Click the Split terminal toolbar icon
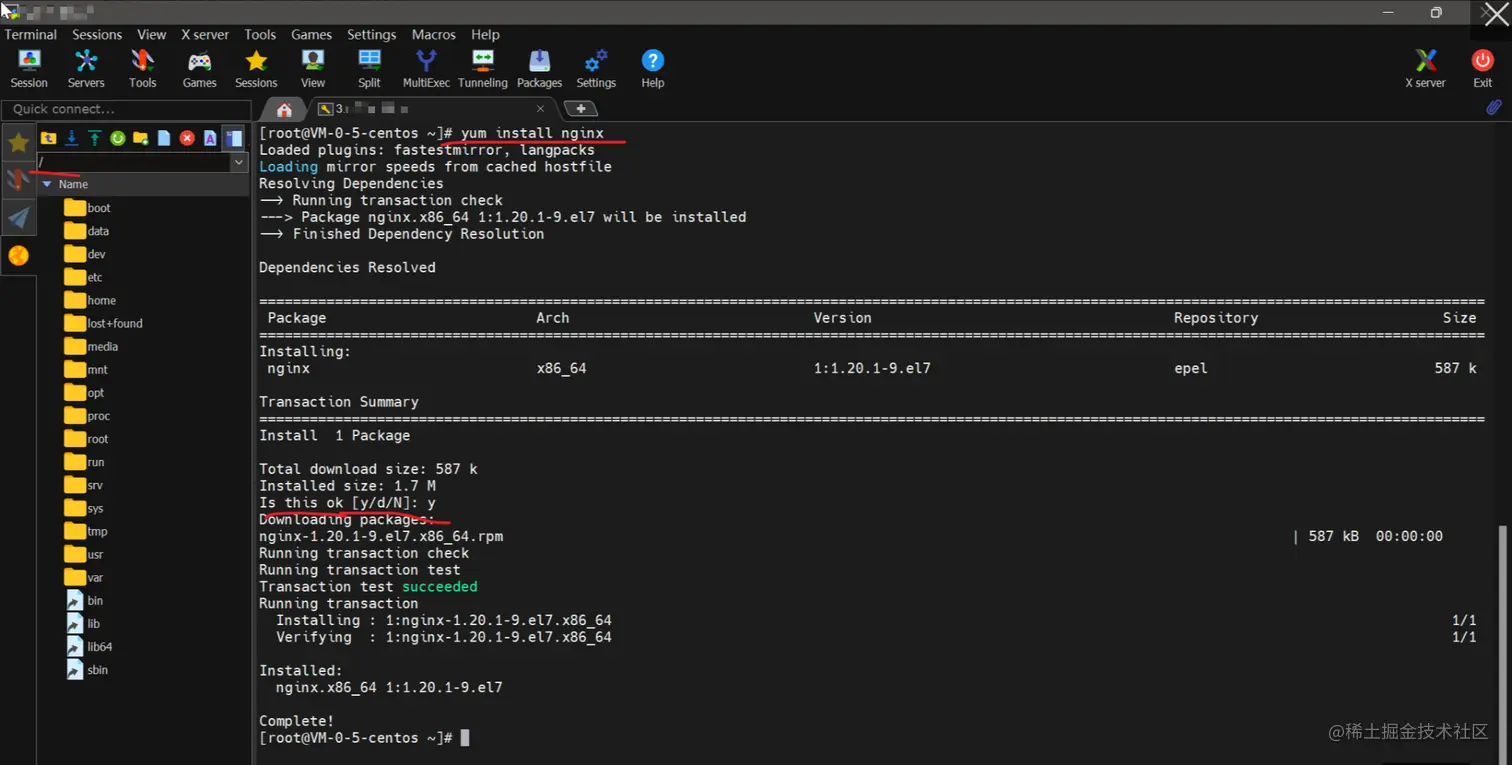The height and width of the screenshot is (765, 1512). click(x=369, y=69)
